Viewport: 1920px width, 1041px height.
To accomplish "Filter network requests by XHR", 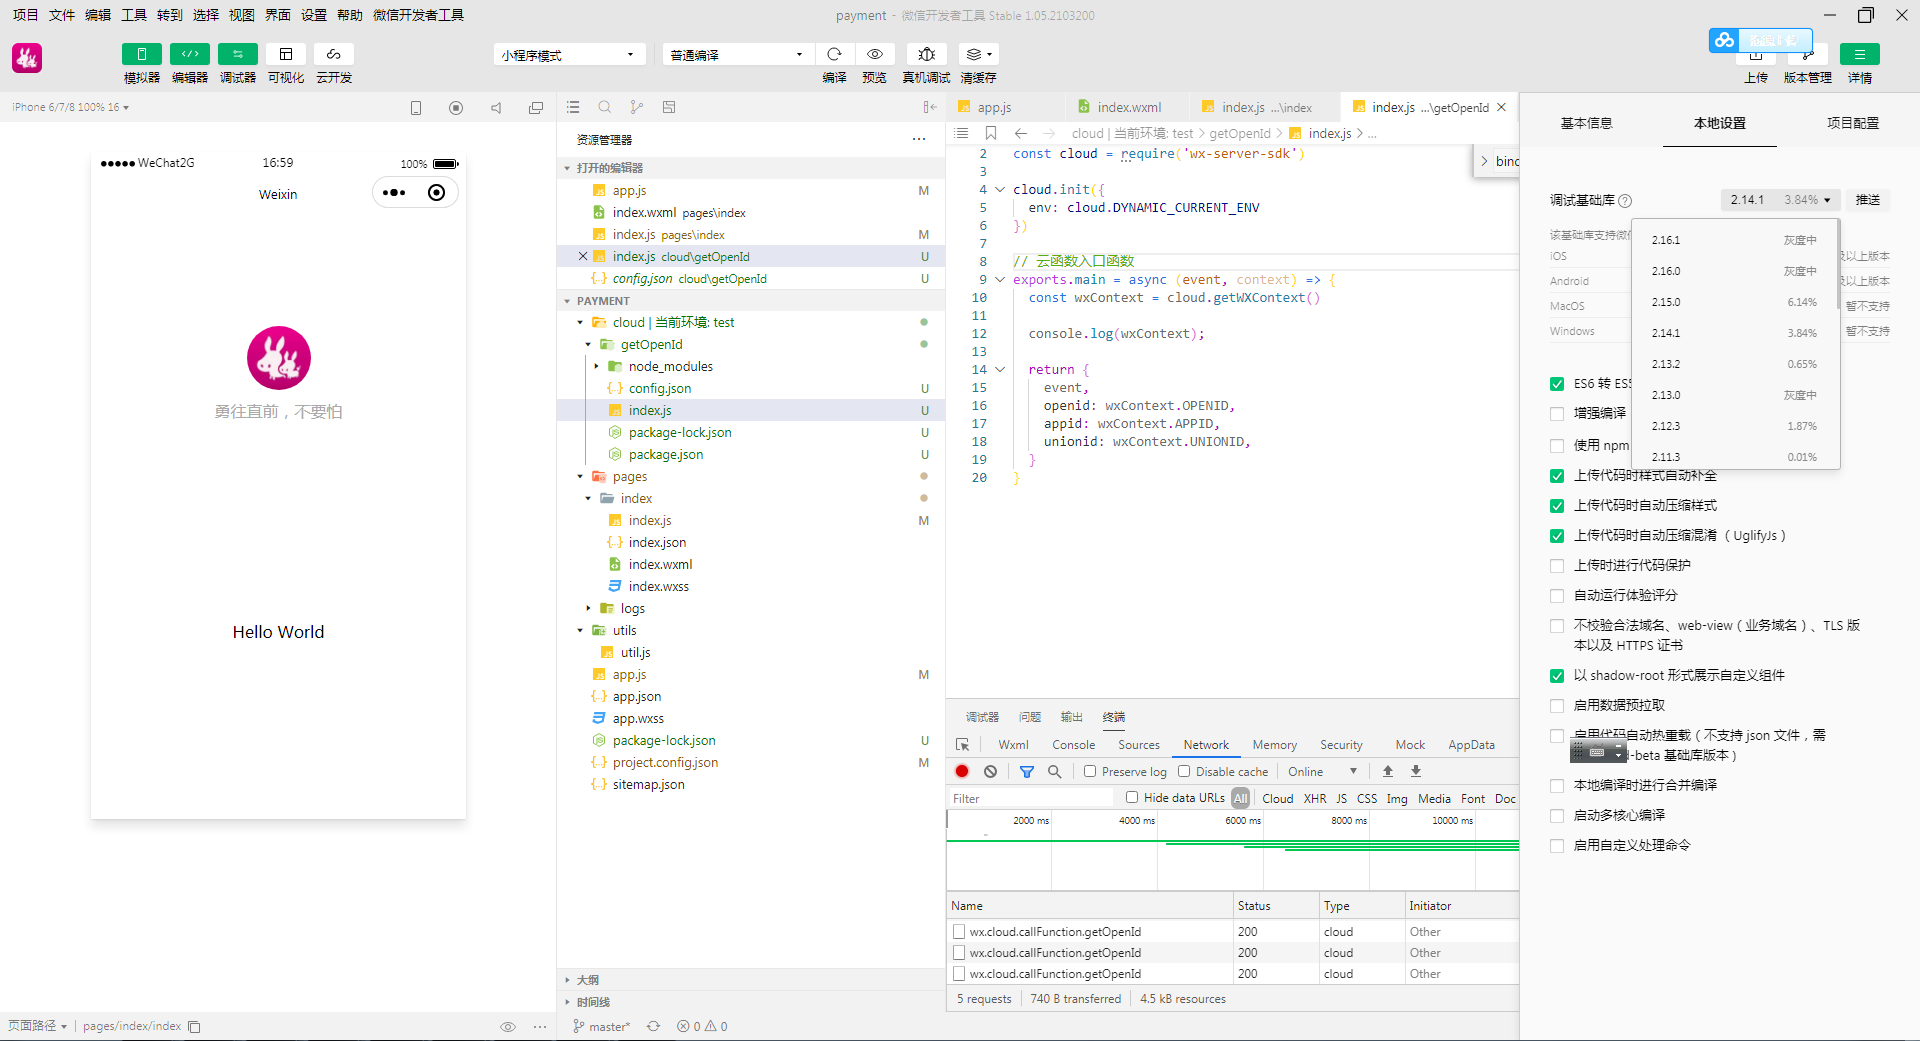I will click(1315, 799).
